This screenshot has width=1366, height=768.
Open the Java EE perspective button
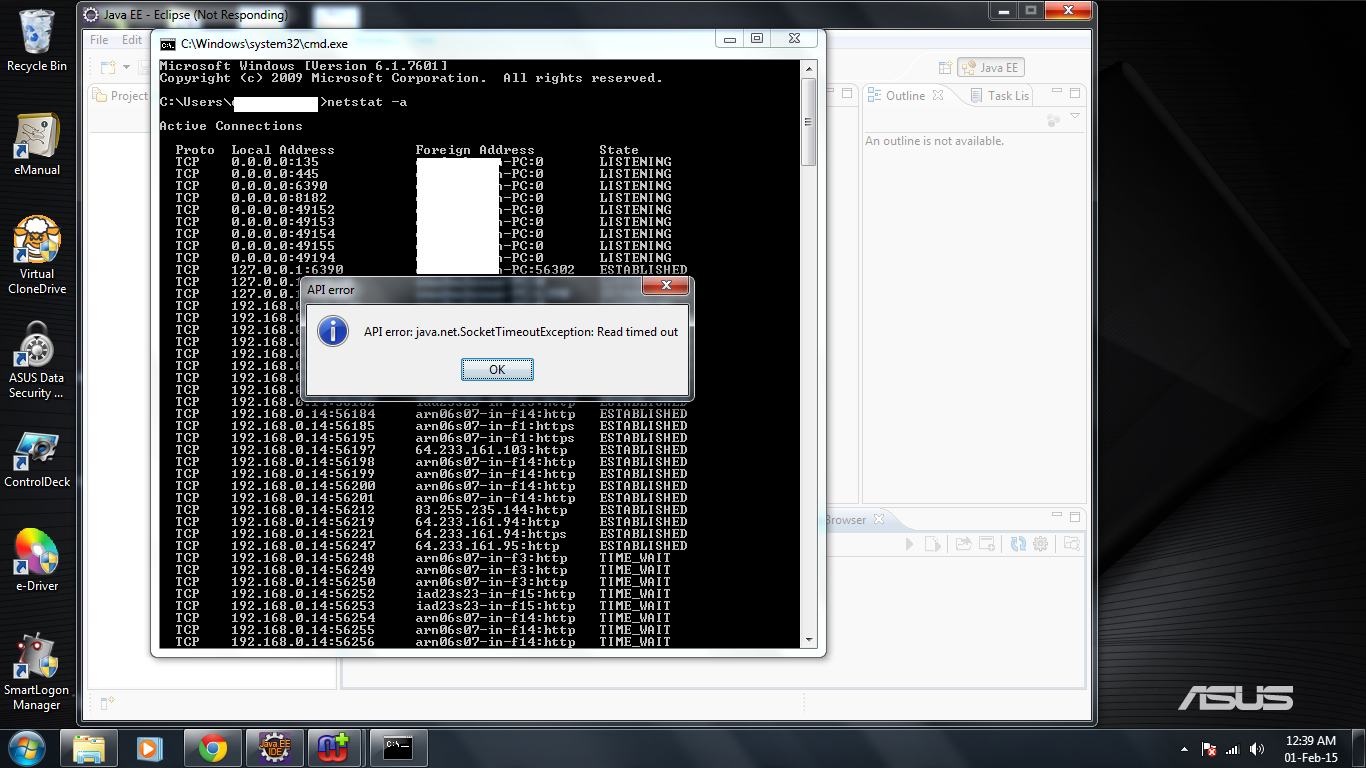tap(991, 68)
